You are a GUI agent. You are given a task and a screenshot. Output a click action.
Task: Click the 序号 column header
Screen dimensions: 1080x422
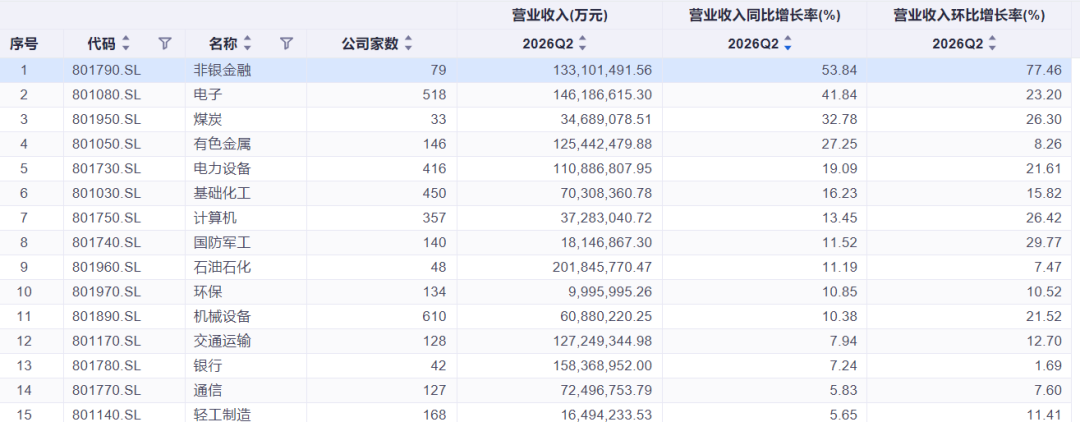tap(23, 44)
